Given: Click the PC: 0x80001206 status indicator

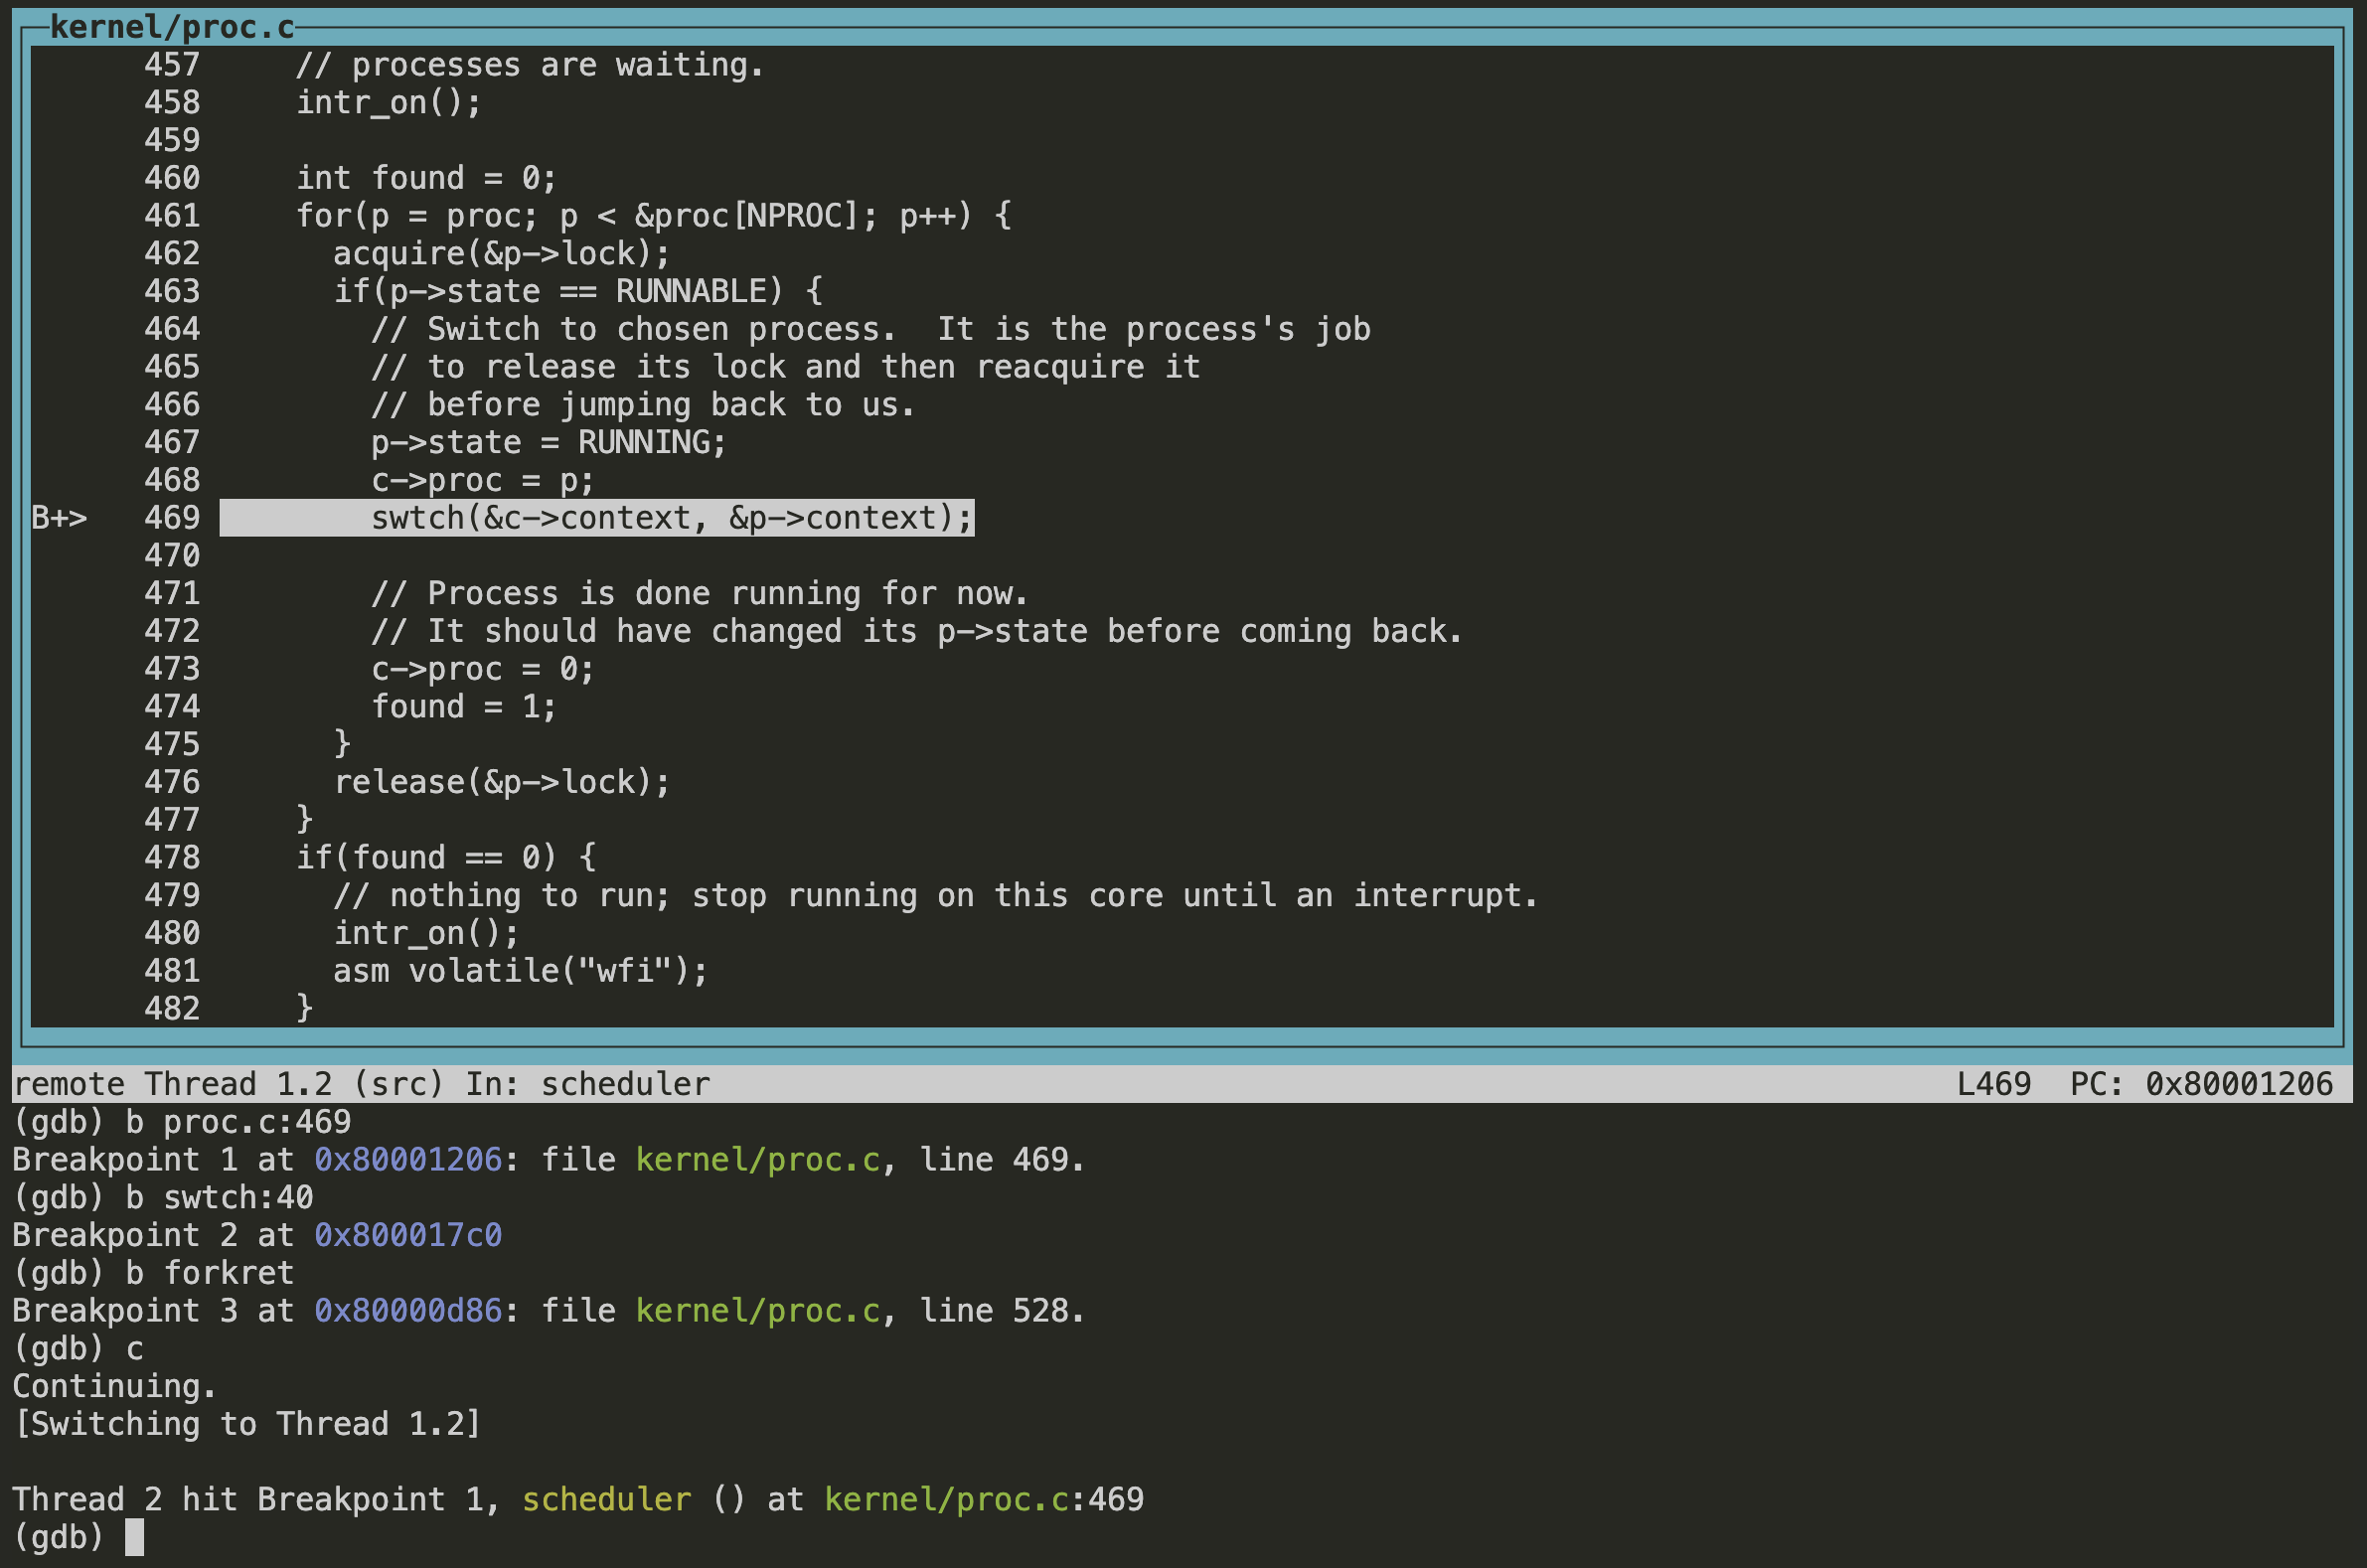Looking at the screenshot, I should point(2200,1084).
